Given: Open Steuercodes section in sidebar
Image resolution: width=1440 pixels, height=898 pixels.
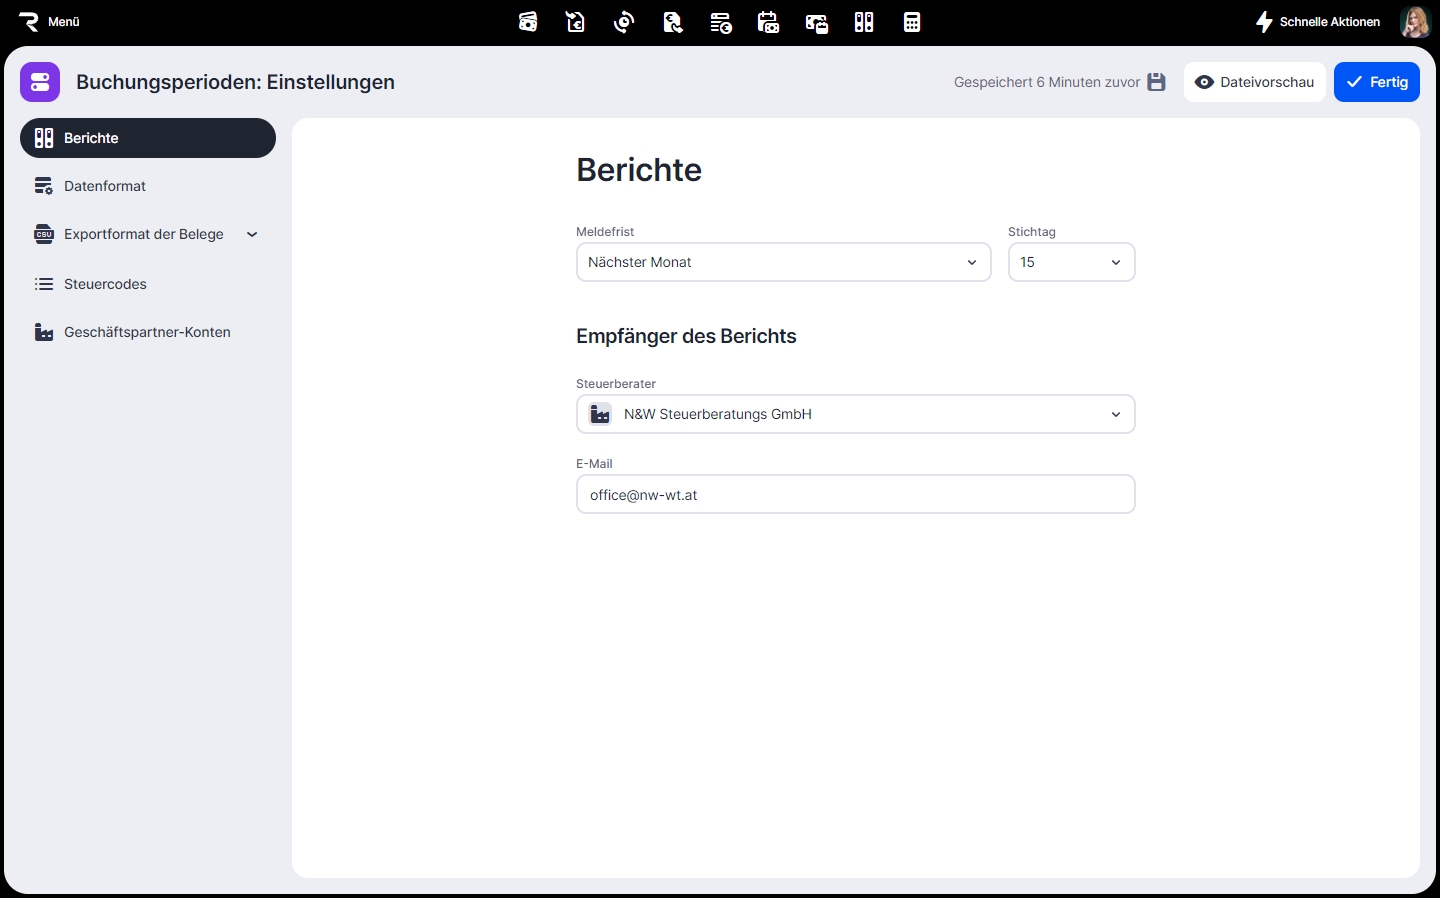Looking at the screenshot, I should (x=105, y=284).
